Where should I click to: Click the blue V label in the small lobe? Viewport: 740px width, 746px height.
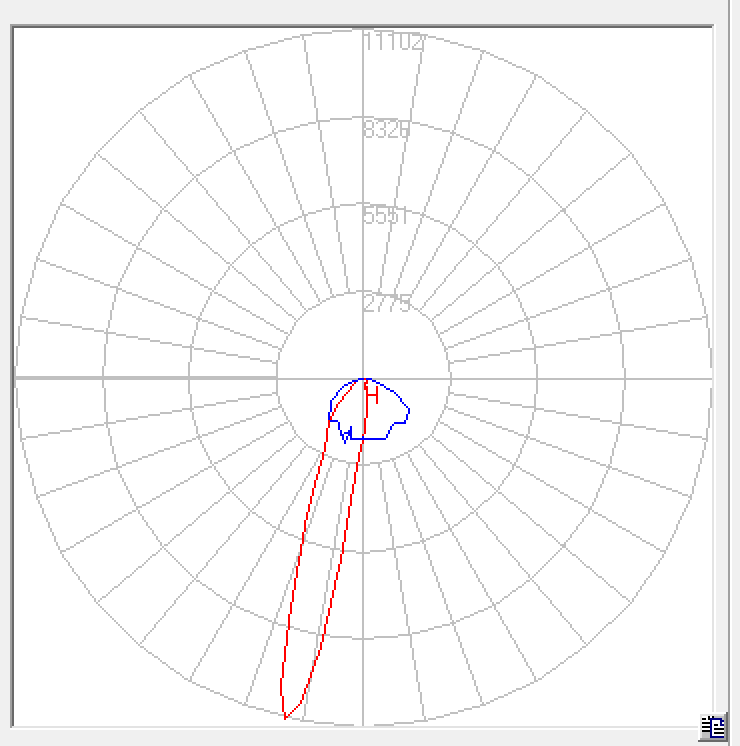[346, 434]
